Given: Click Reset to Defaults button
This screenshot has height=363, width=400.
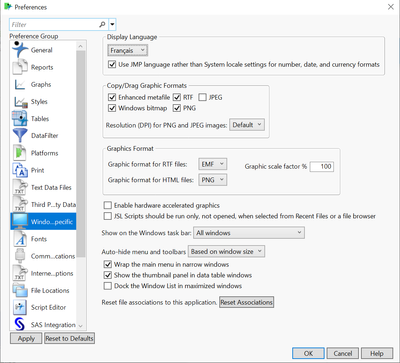Looking at the screenshot, I should coord(69,338).
